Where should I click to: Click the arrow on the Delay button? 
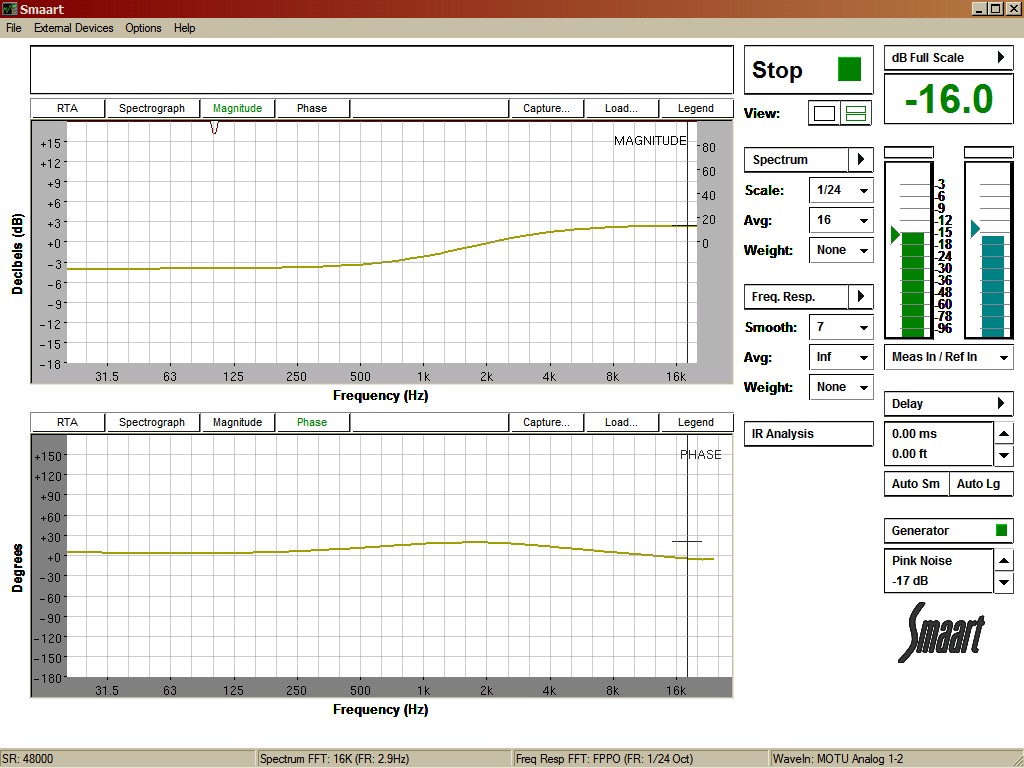(1000, 404)
